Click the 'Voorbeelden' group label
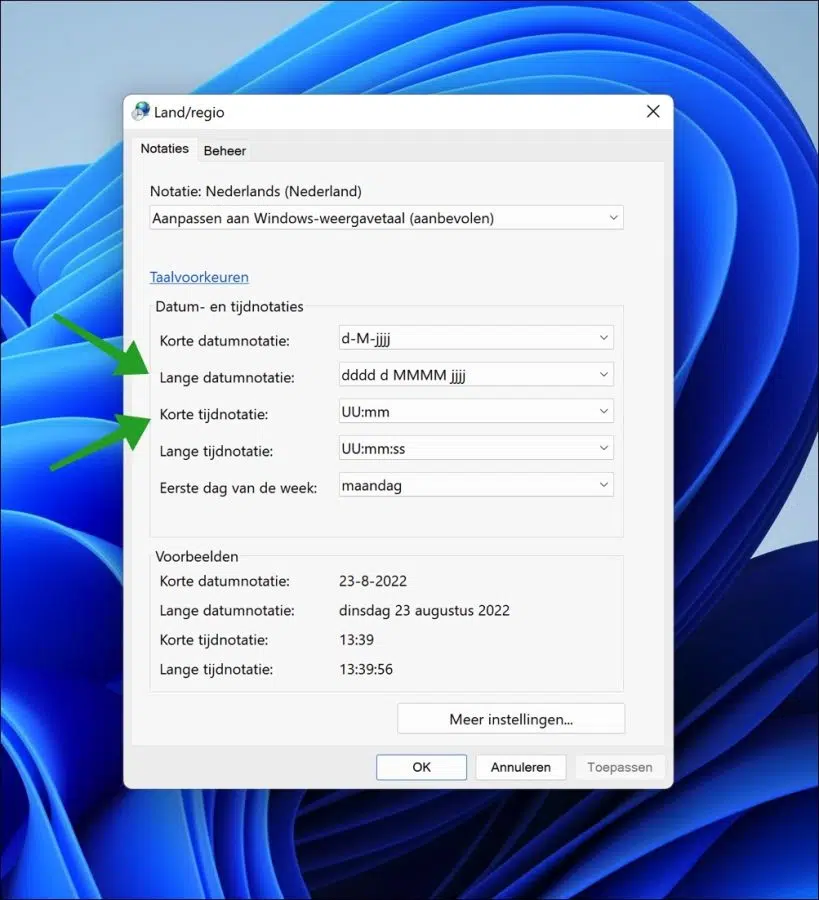The image size is (819, 900). pos(197,556)
